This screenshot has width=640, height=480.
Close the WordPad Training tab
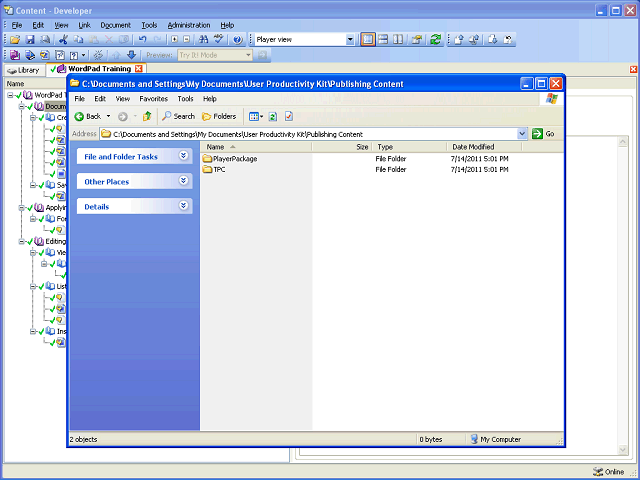(139, 69)
